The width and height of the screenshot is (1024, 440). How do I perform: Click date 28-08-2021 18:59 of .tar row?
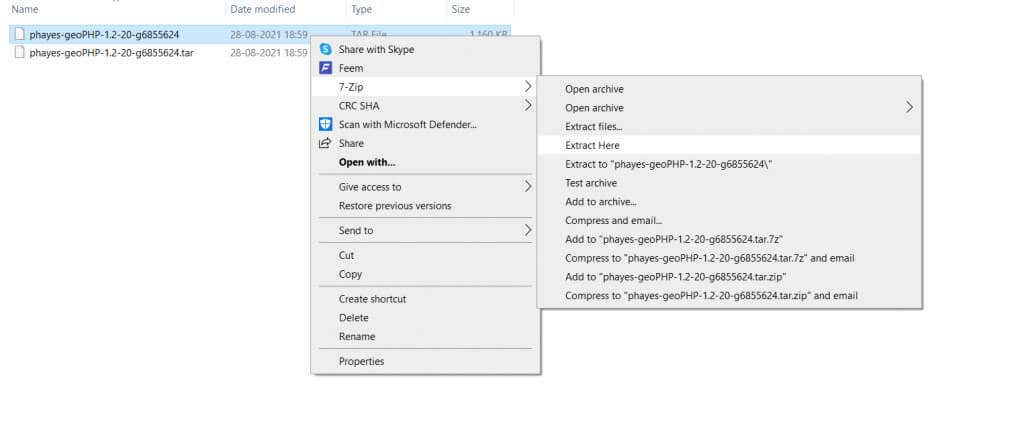(x=268, y=52)
